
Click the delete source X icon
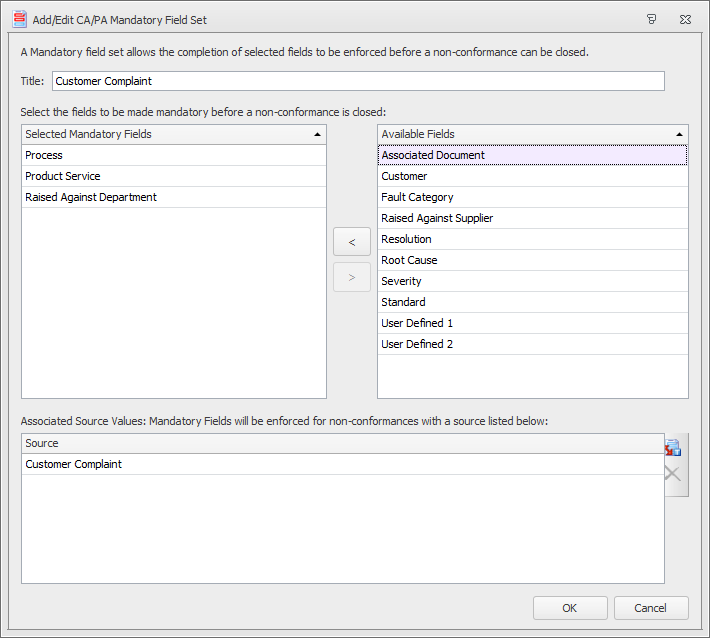pos(673,474)
